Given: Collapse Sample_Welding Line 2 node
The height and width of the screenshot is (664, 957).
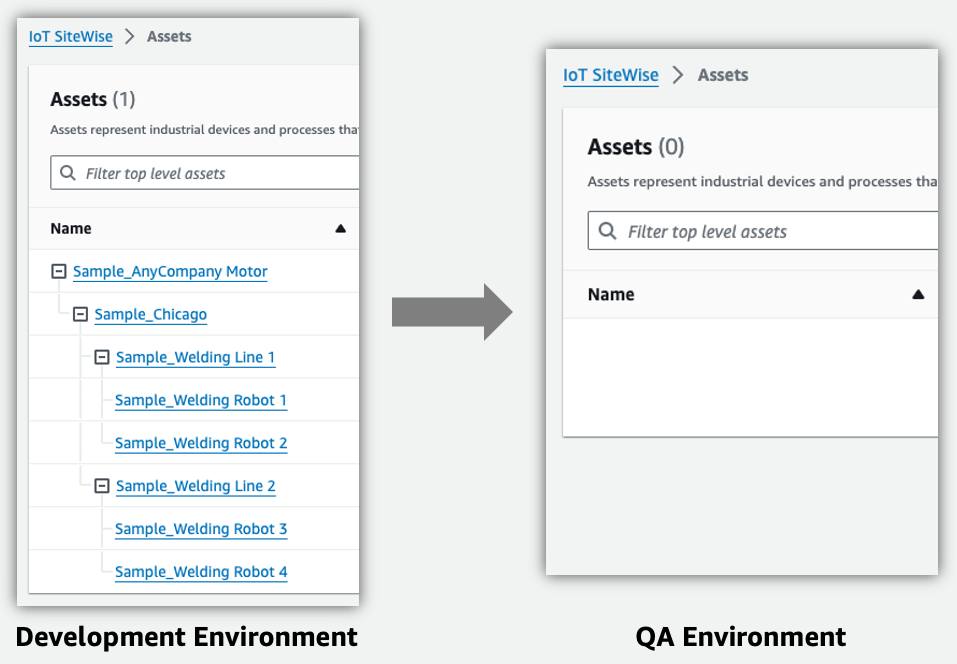Looking at the screenshot, I should [101, 486].
